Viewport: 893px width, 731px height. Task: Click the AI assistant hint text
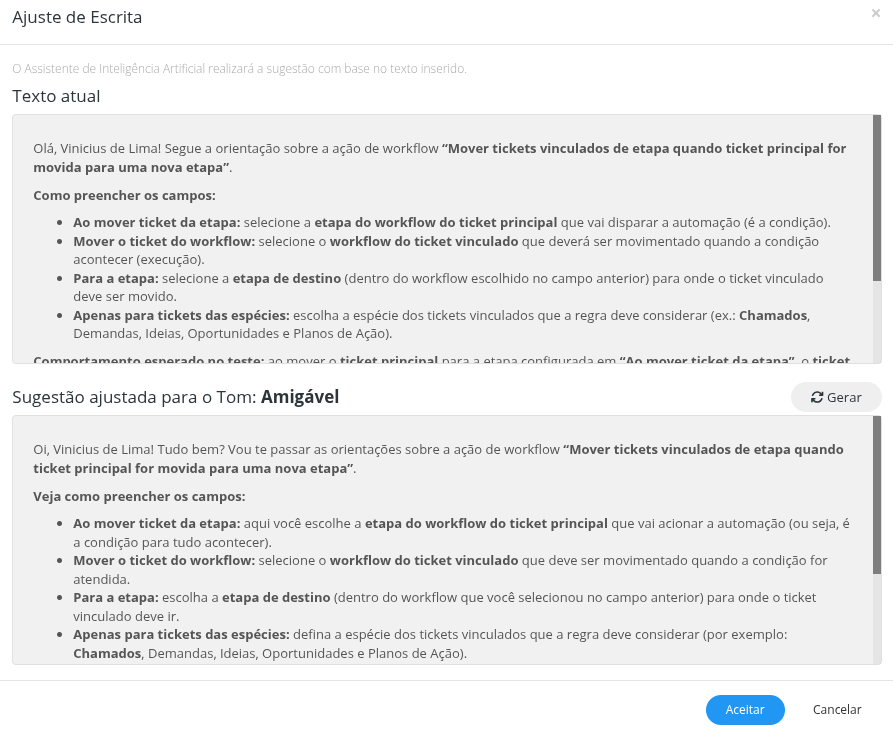pos(239,68)
